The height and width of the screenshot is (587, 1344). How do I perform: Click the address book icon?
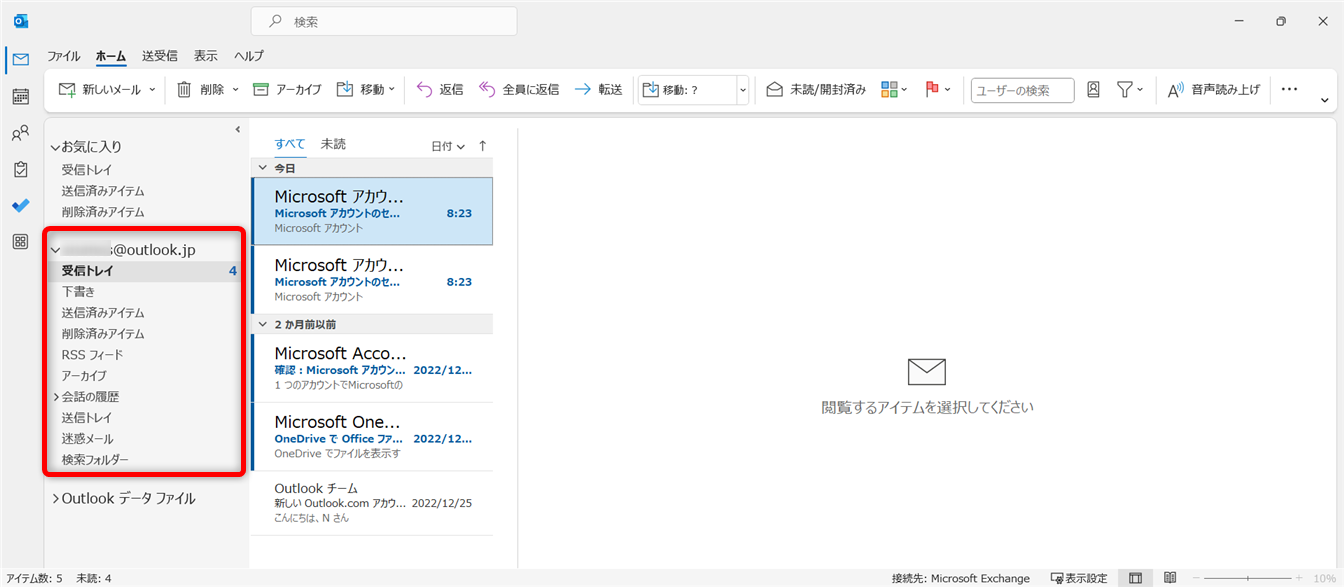point(1093,90)
